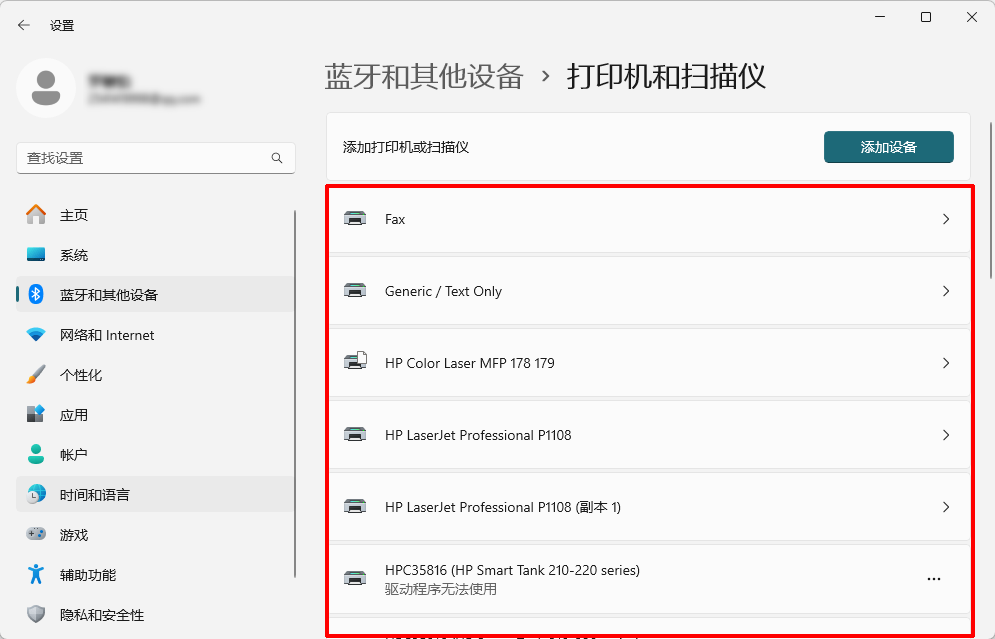Click the Generic / Text Only printer icon
This screenshot has width=995, height=639.
click(355, 291)
